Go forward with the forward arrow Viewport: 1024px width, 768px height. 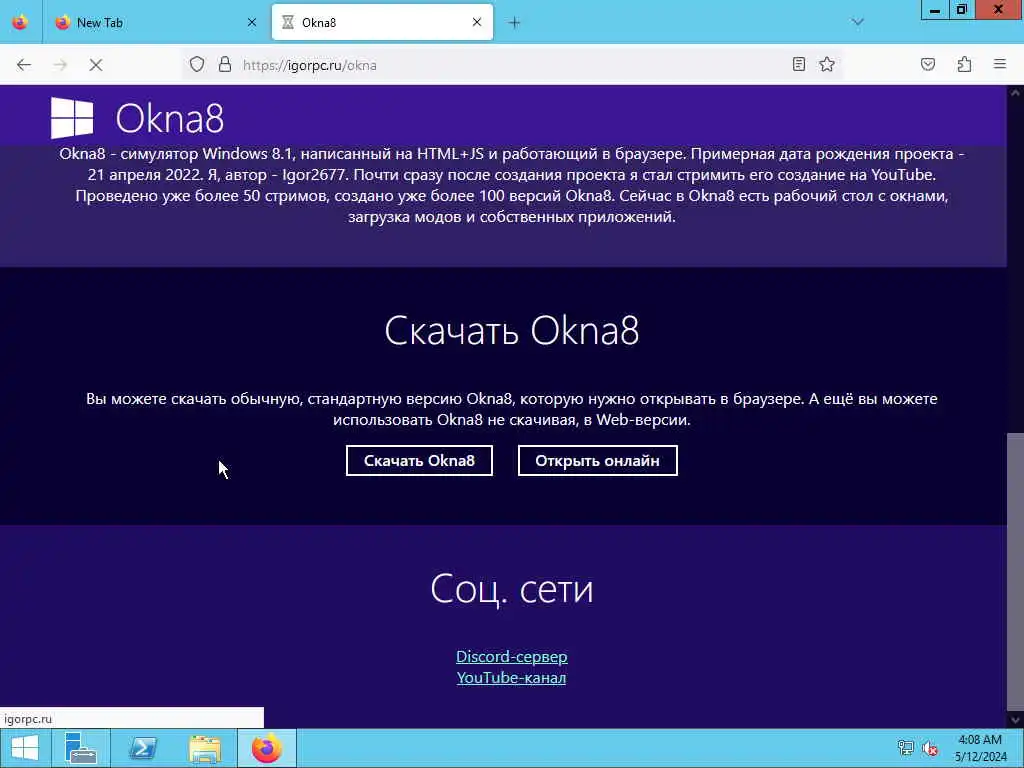click(60, 65)
